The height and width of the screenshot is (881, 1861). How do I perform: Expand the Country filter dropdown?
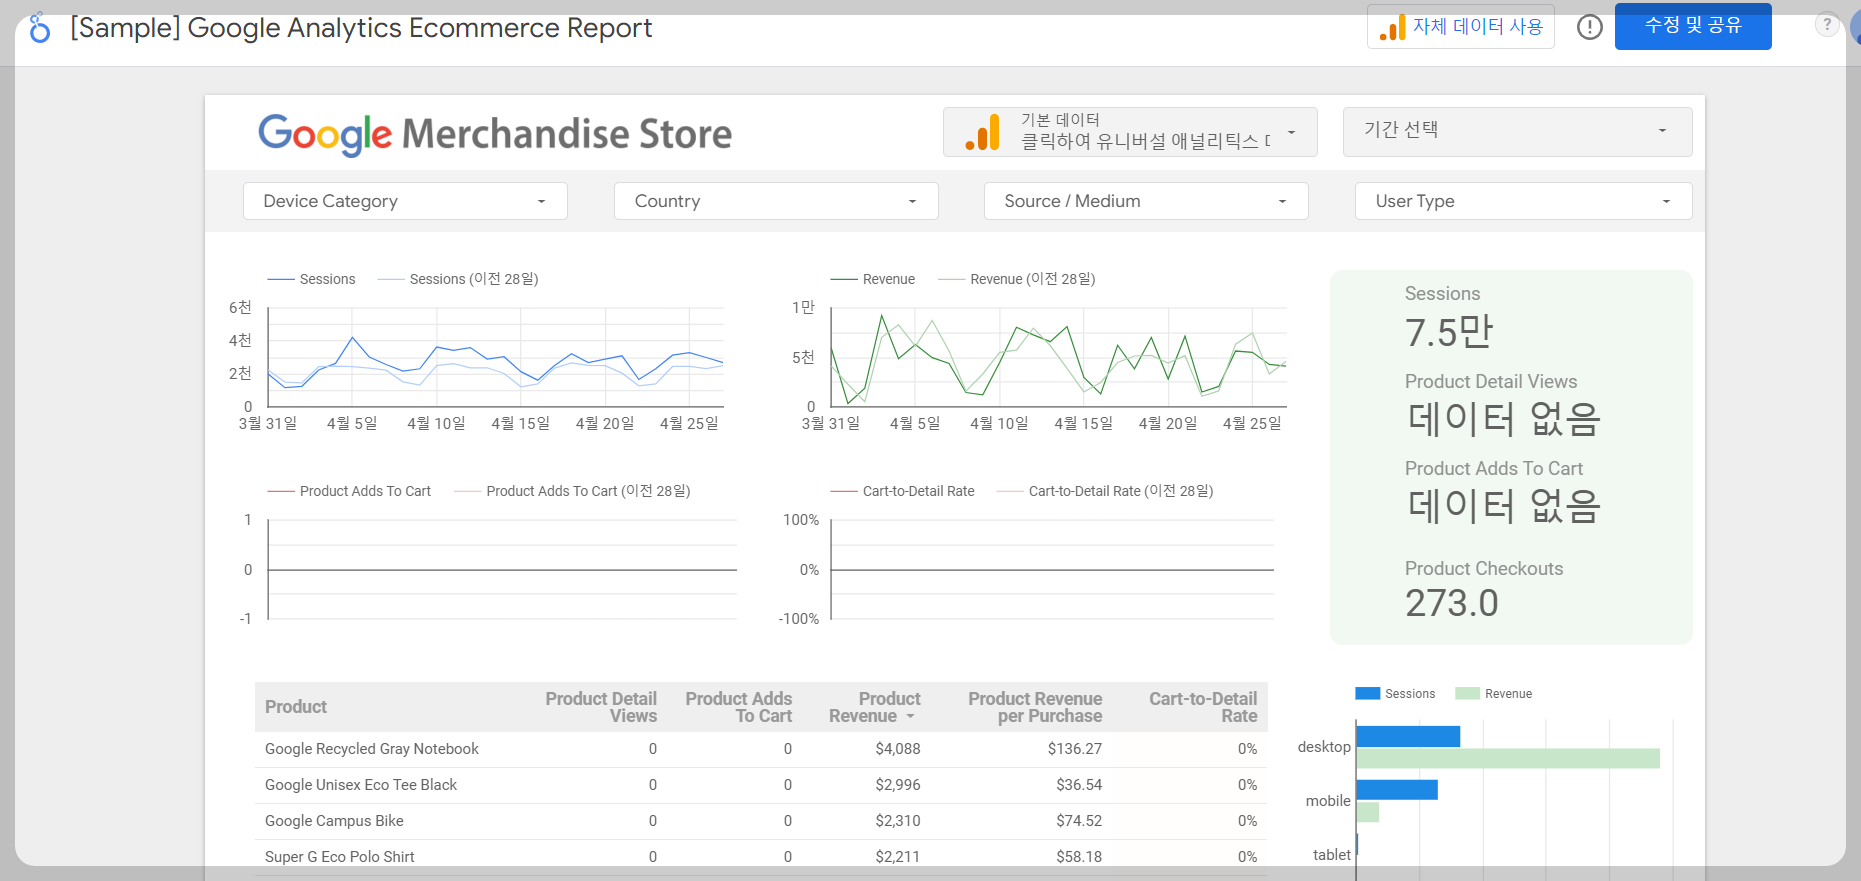pos(776,201)
